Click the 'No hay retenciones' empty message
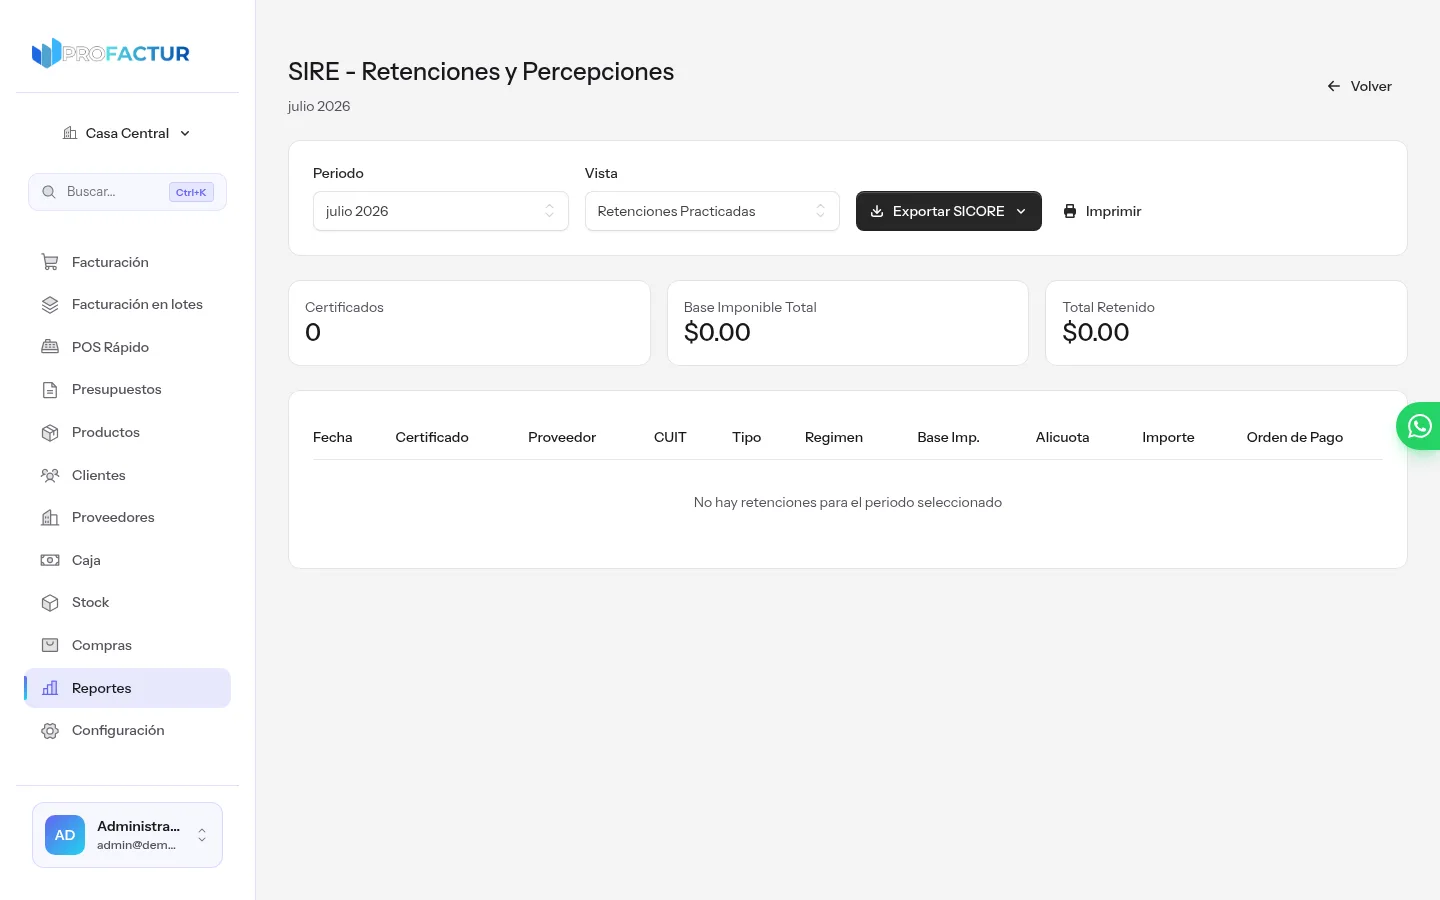This screenshot has width=1440, height=900. click(x=848, y=502)
